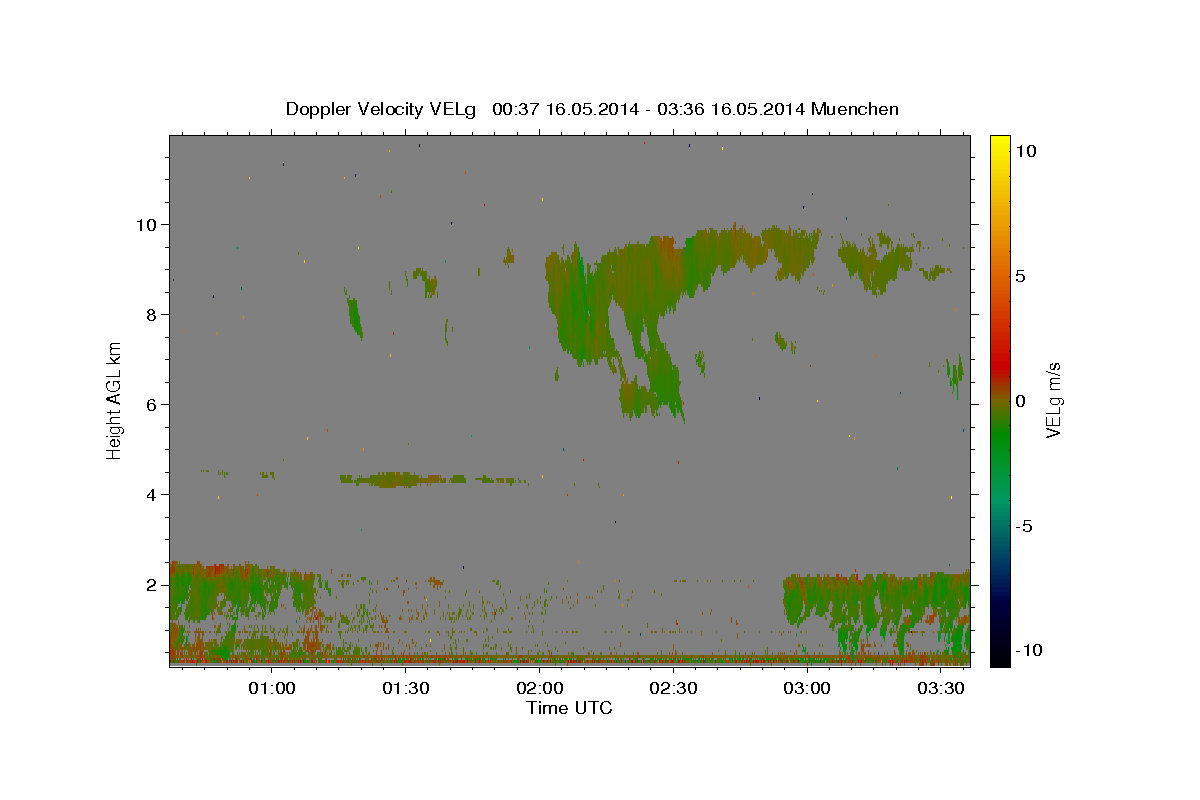Click the 'Time UTC' axis title

[569, 708]
